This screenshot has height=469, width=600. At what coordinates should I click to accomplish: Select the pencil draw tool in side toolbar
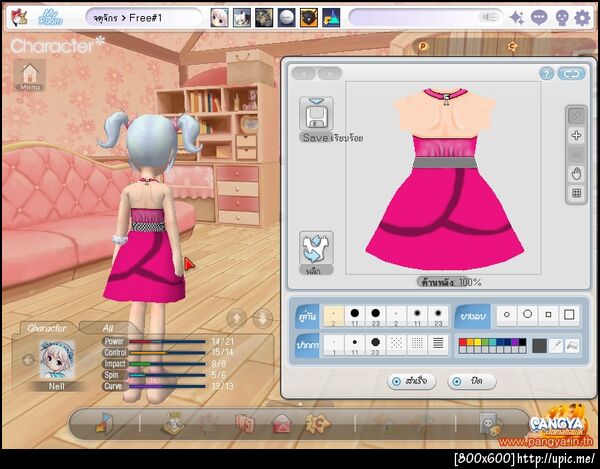click(576, 116)
